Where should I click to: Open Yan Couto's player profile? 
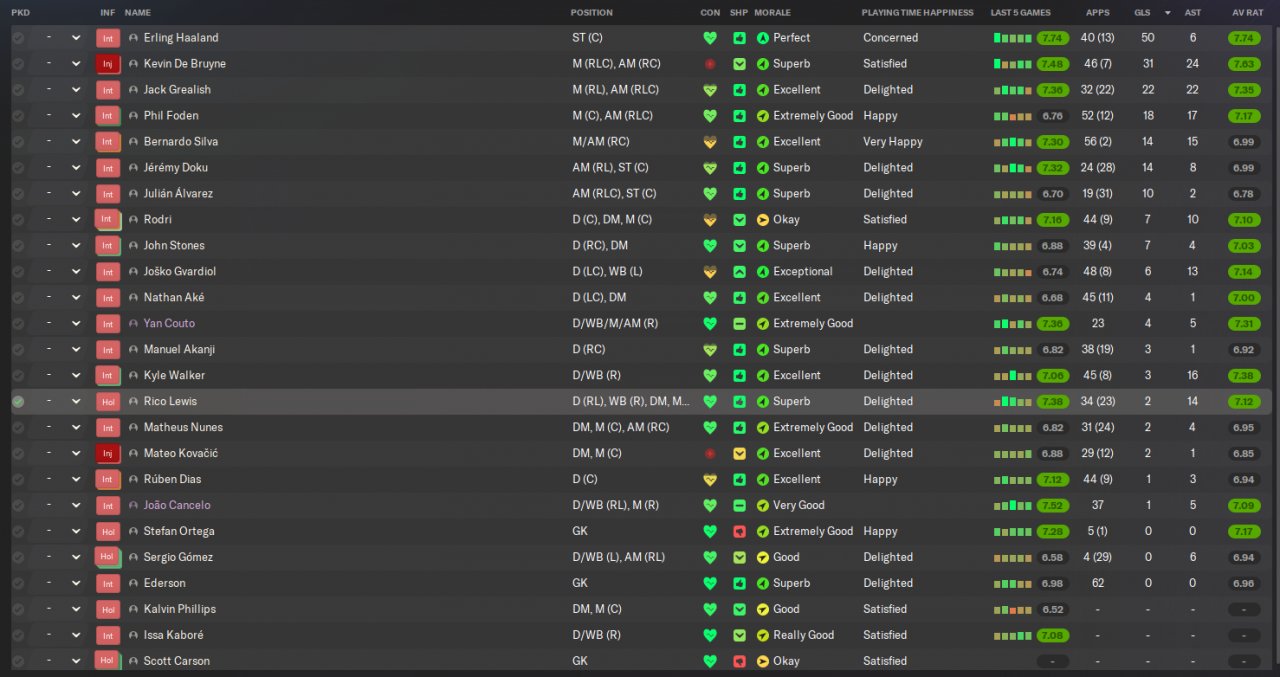169,324
